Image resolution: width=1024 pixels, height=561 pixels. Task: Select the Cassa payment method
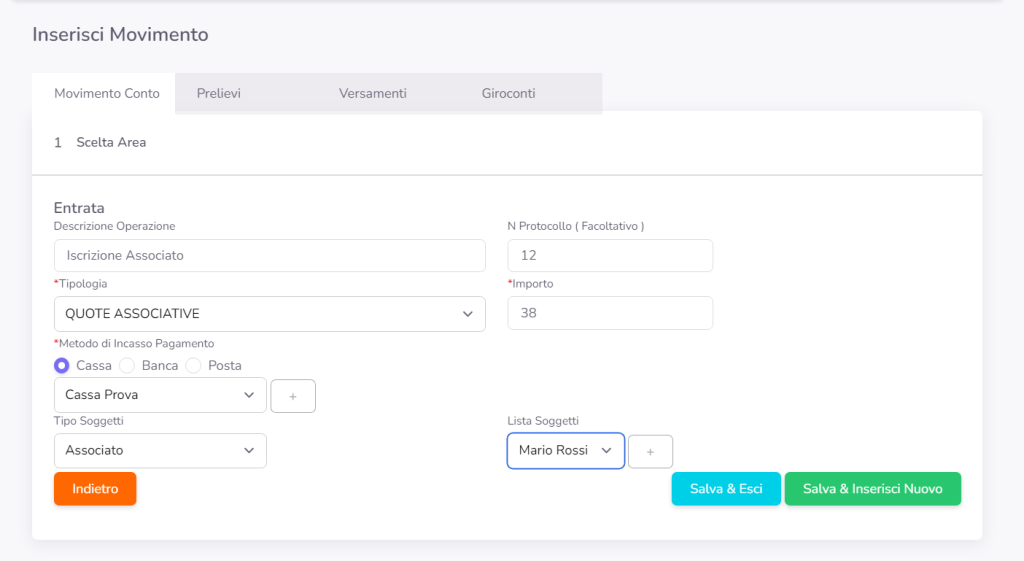(x=62, y=366)
